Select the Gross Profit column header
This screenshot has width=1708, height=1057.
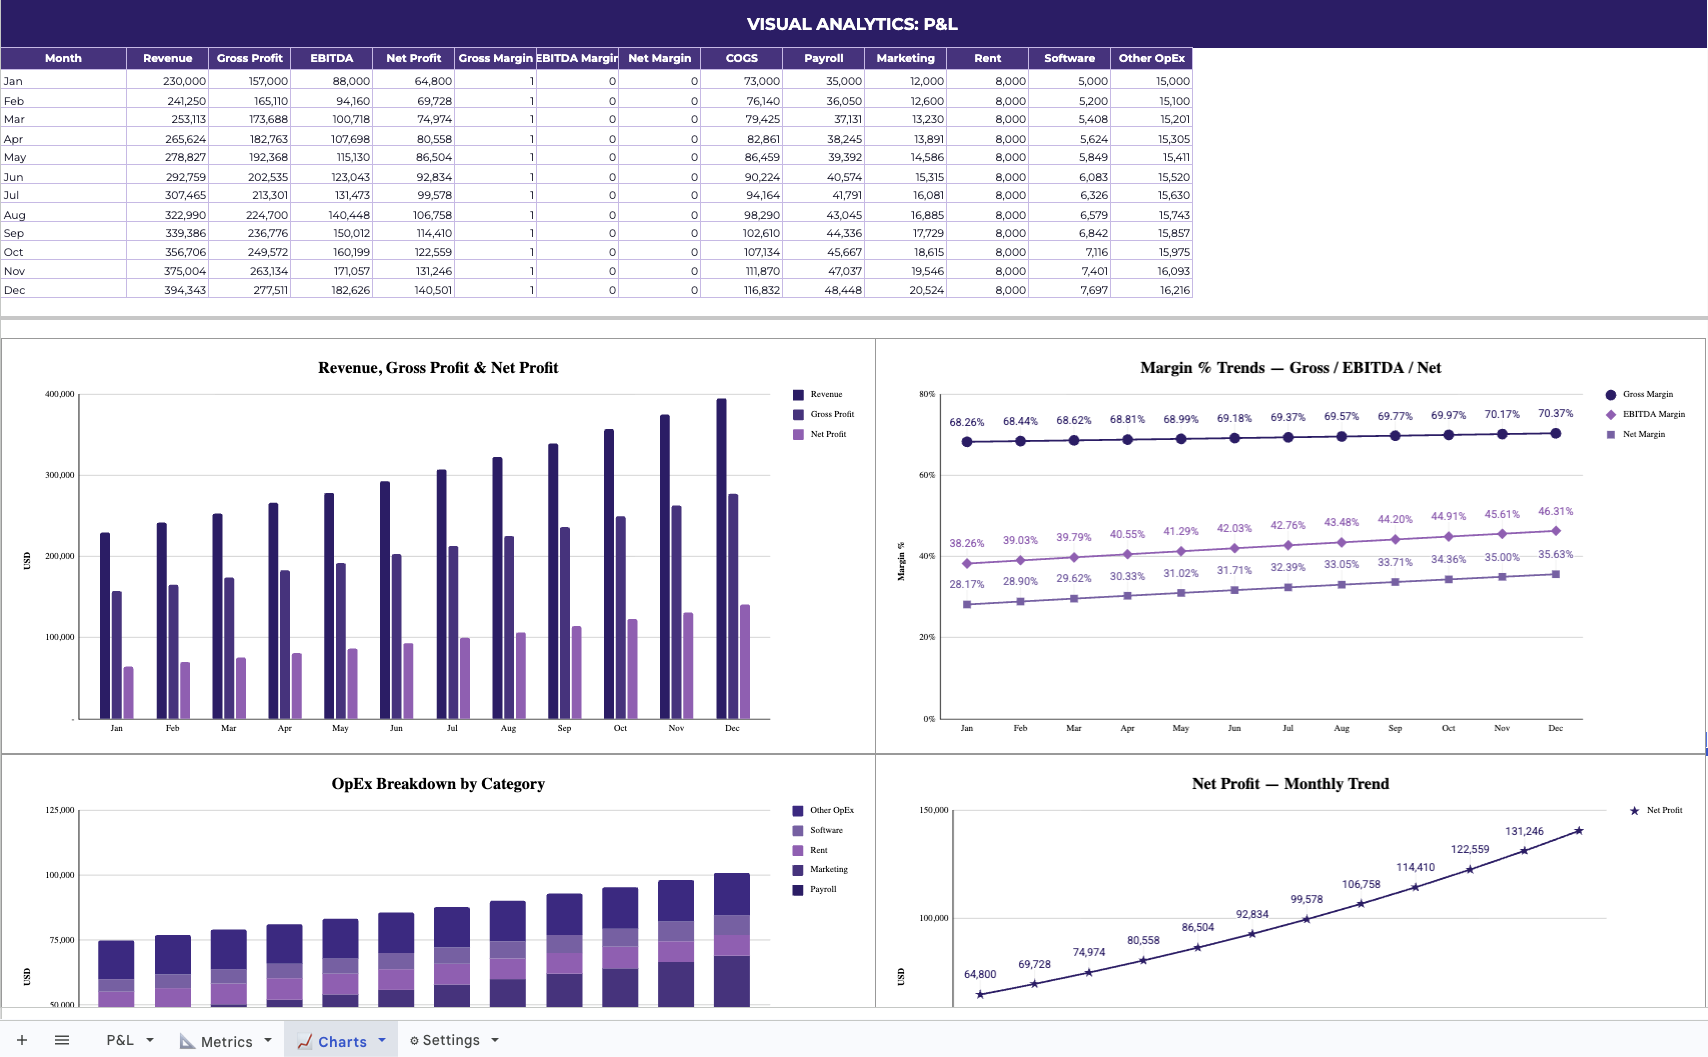pyautogui.click(x=250, y=58)
